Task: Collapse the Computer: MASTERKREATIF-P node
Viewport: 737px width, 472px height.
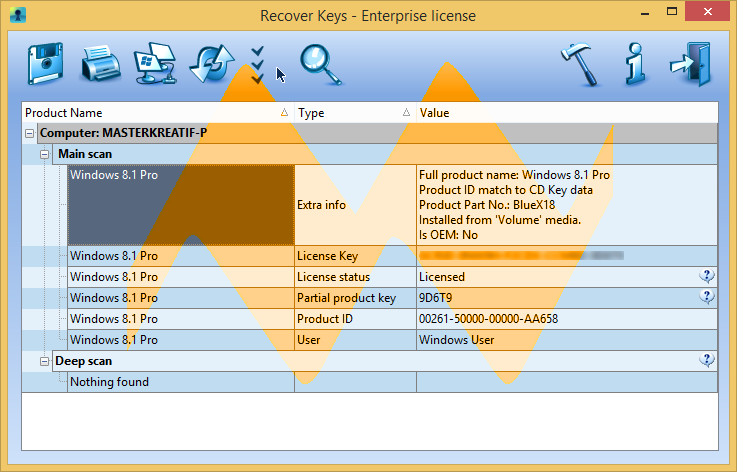Action: point(30,134)
